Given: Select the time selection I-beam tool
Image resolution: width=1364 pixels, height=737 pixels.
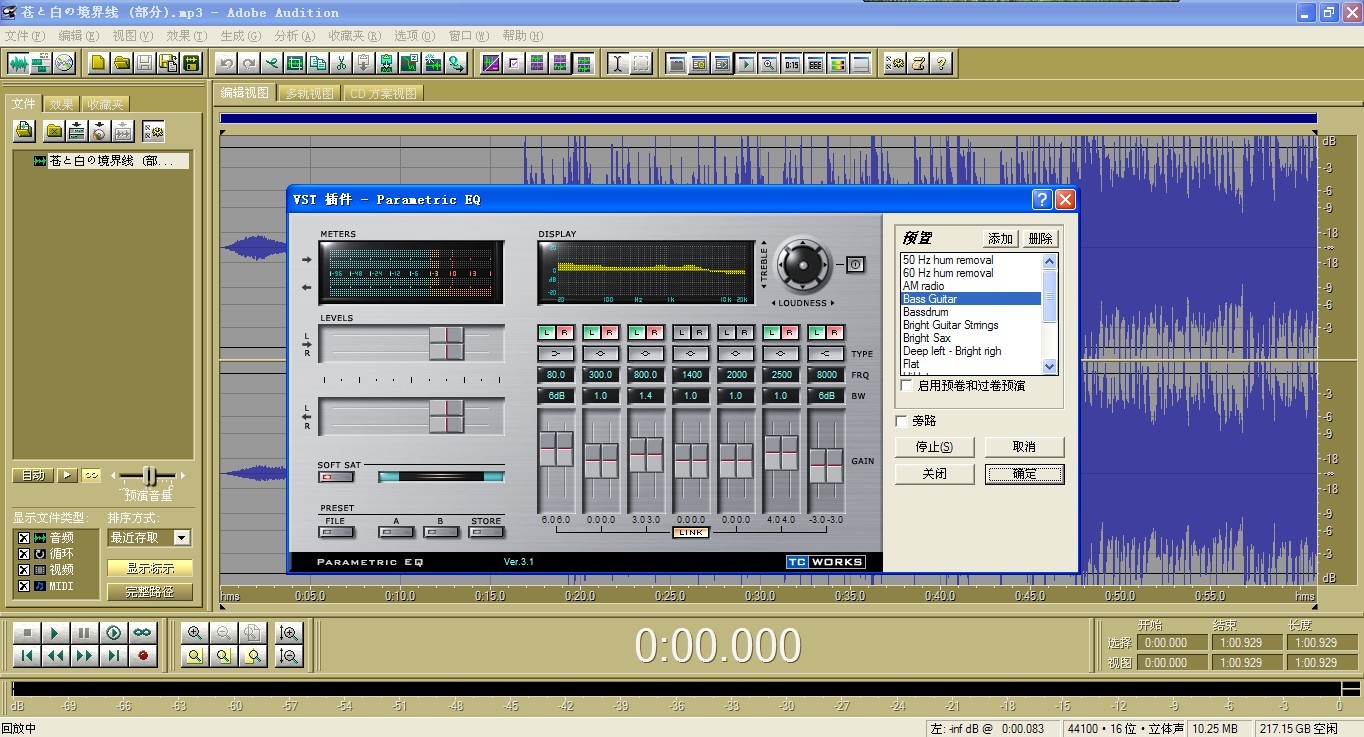Looking at the screenshot, I should 617,63.
